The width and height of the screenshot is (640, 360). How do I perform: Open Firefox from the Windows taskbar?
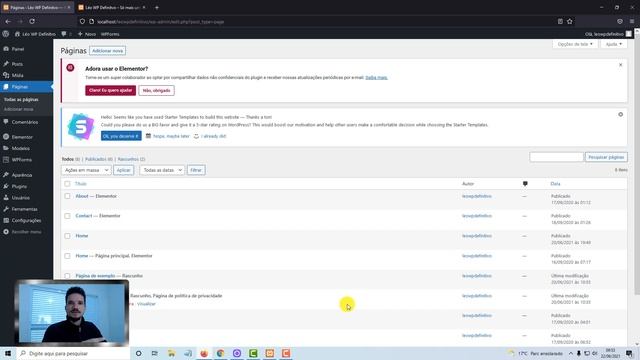204,353
